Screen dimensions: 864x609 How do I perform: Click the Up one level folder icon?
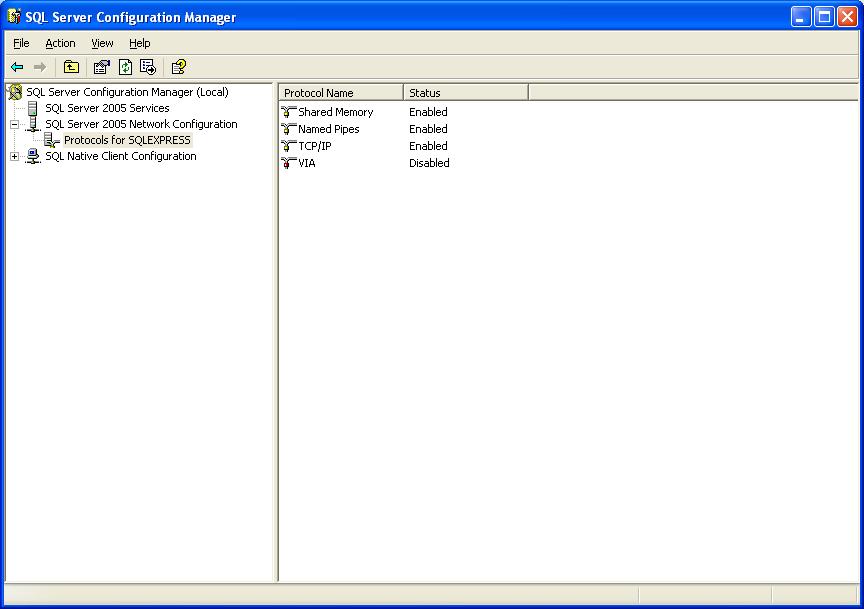click(71, 67)
